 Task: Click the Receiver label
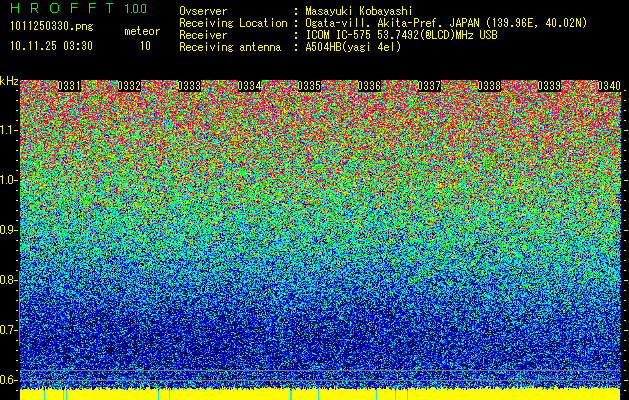click(203, 35)
